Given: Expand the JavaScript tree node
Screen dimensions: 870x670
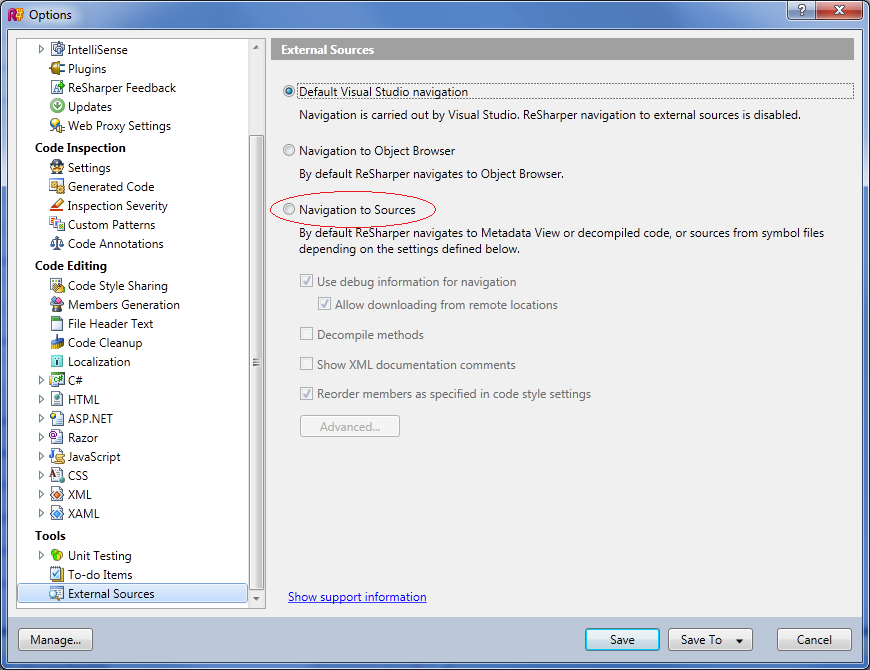Looking at the screenshot, I should 41,456.
